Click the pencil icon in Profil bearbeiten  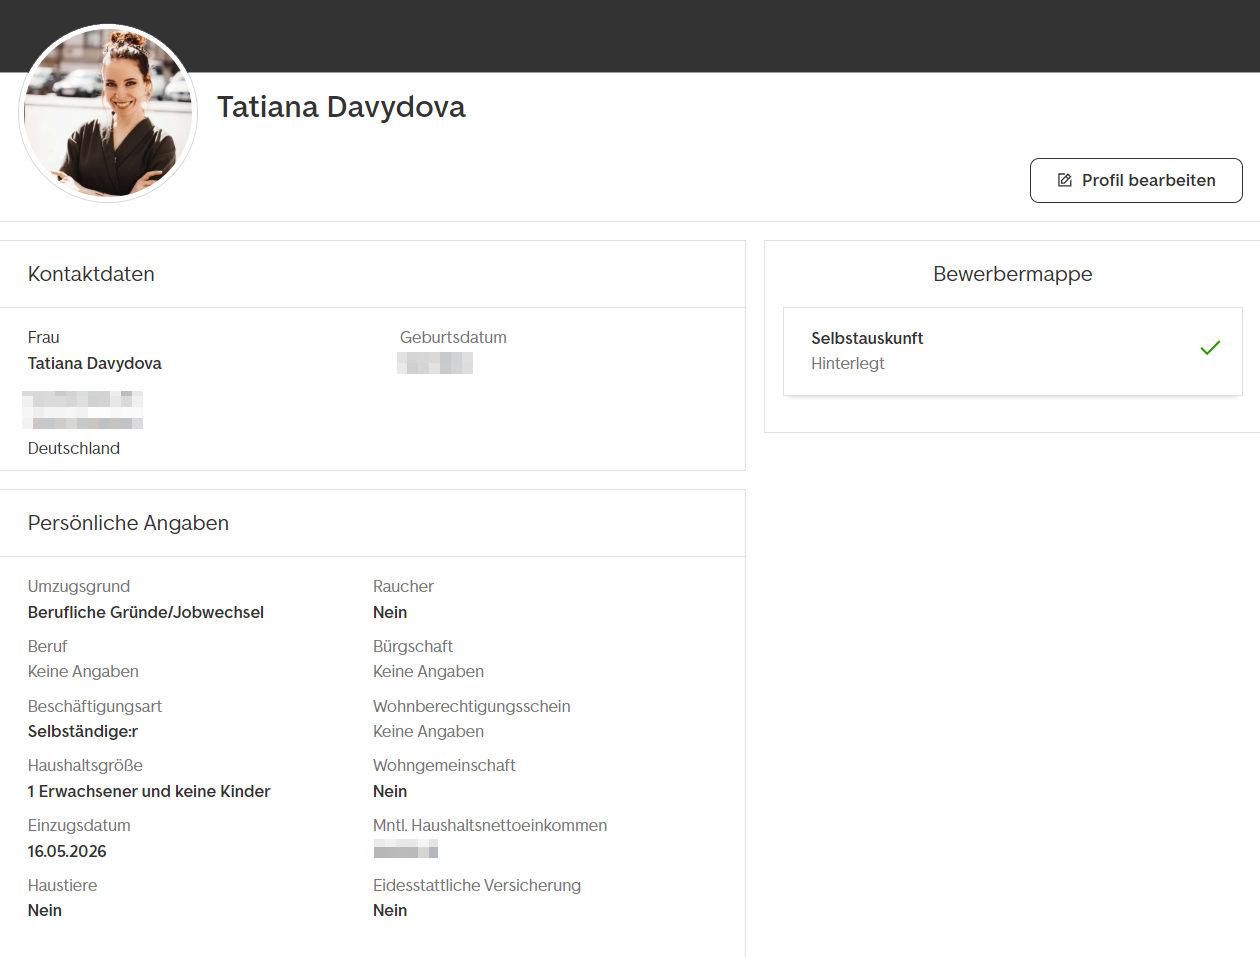point(1064,180)
